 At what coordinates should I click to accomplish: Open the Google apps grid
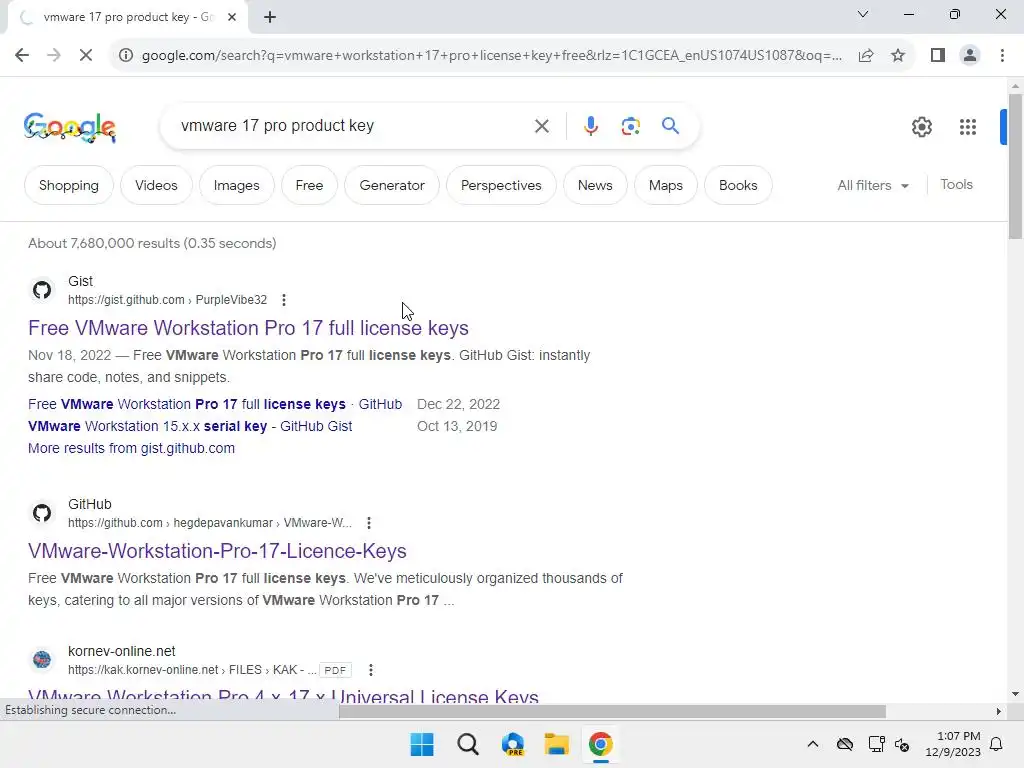pyautogui.click(x=967, y=127)
